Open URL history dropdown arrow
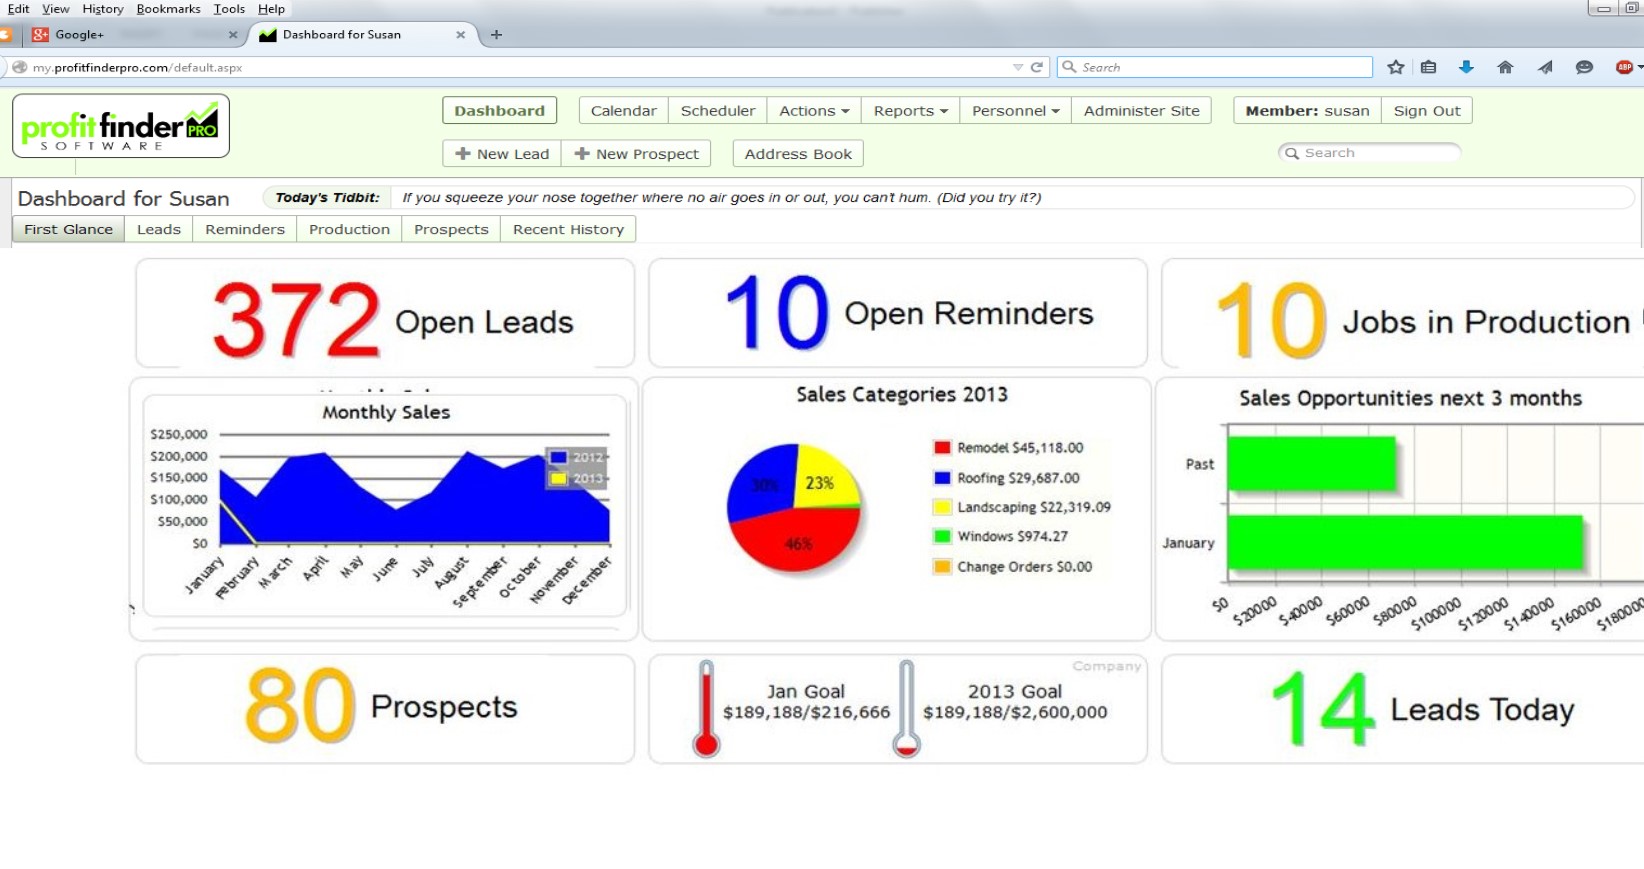The width and height of the screenshot is (1644, 869). pos(1018,67)
